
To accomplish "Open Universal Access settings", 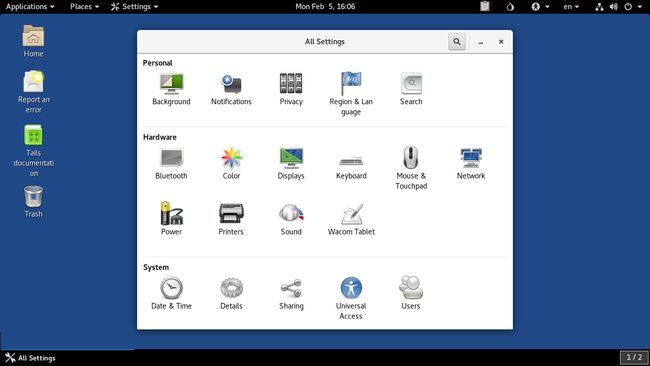I will (x=351, y=298).
